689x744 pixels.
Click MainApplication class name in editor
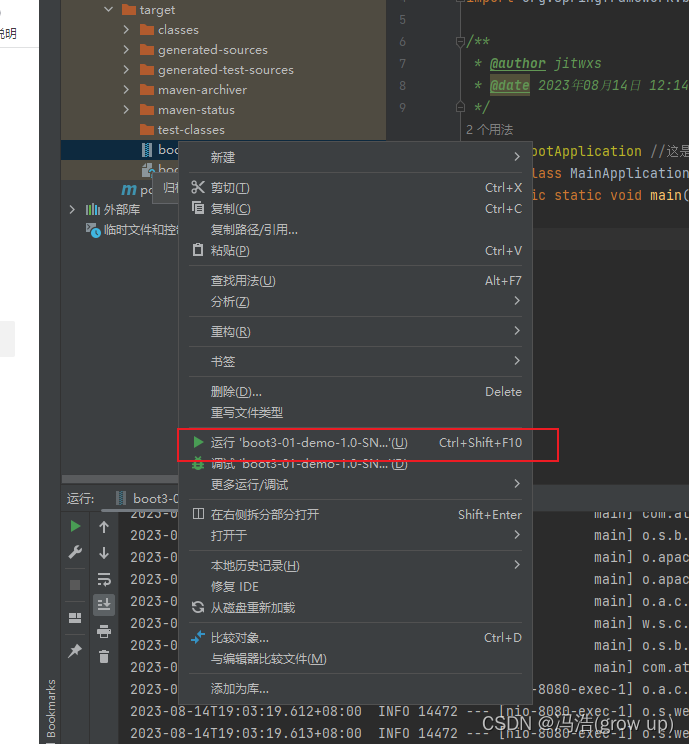pyautogui.click(x=629, y=173)
